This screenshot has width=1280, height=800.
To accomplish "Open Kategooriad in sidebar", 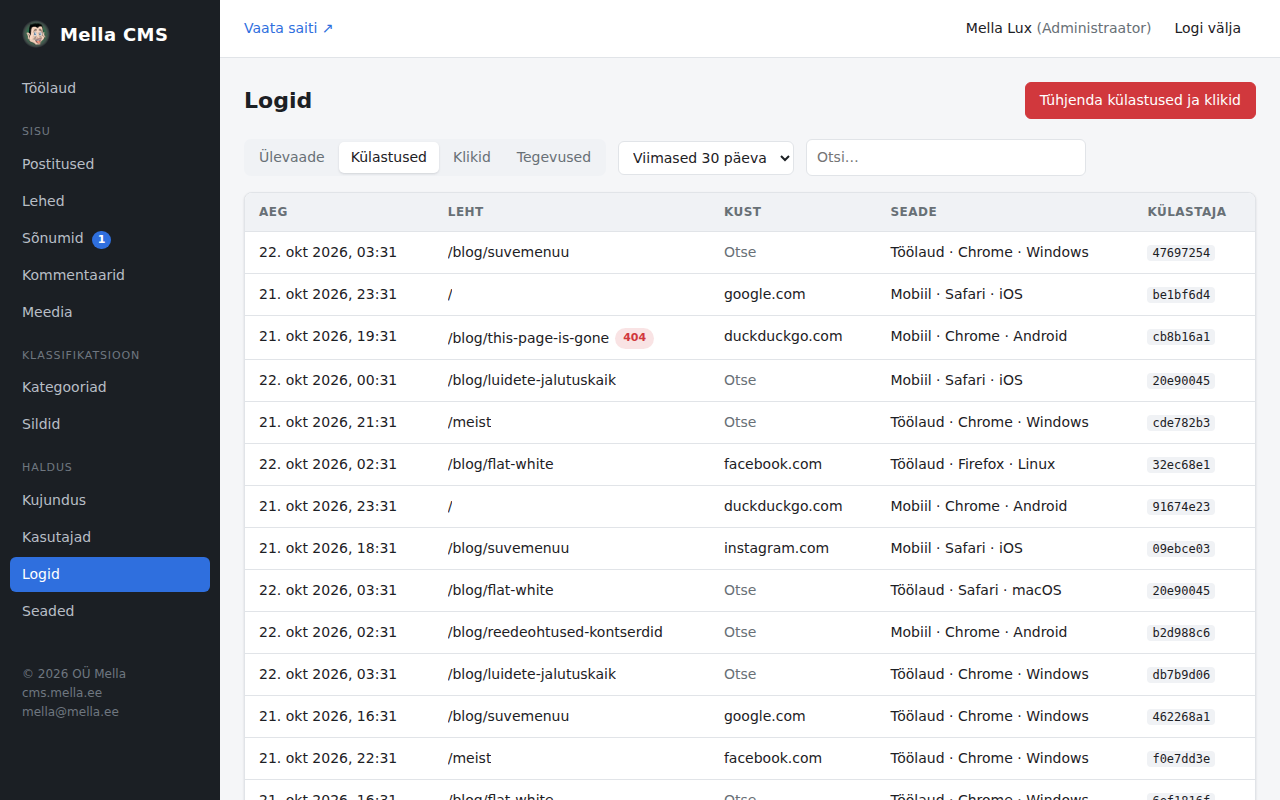I will pyautogui.click(x=110, y=387).
